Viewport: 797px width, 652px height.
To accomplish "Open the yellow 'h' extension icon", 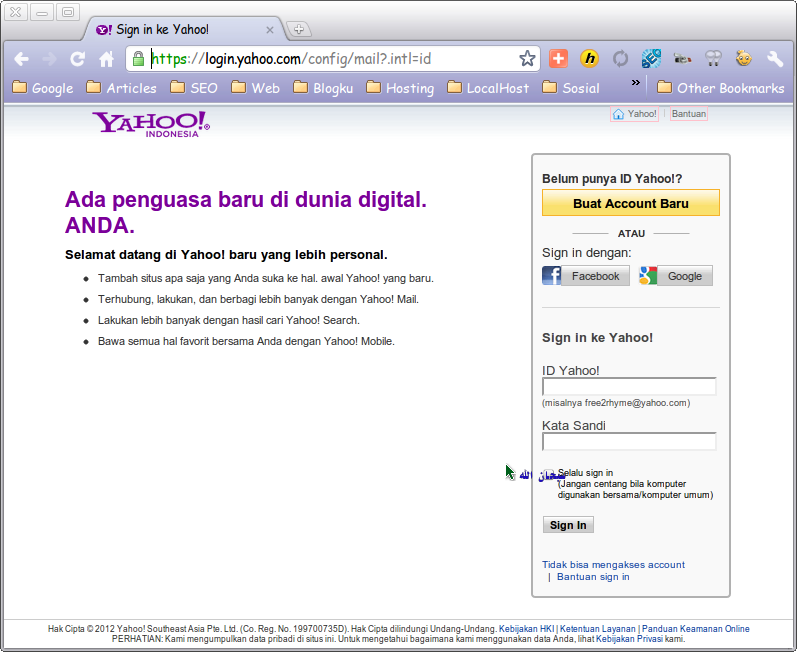I will [589, 59].
